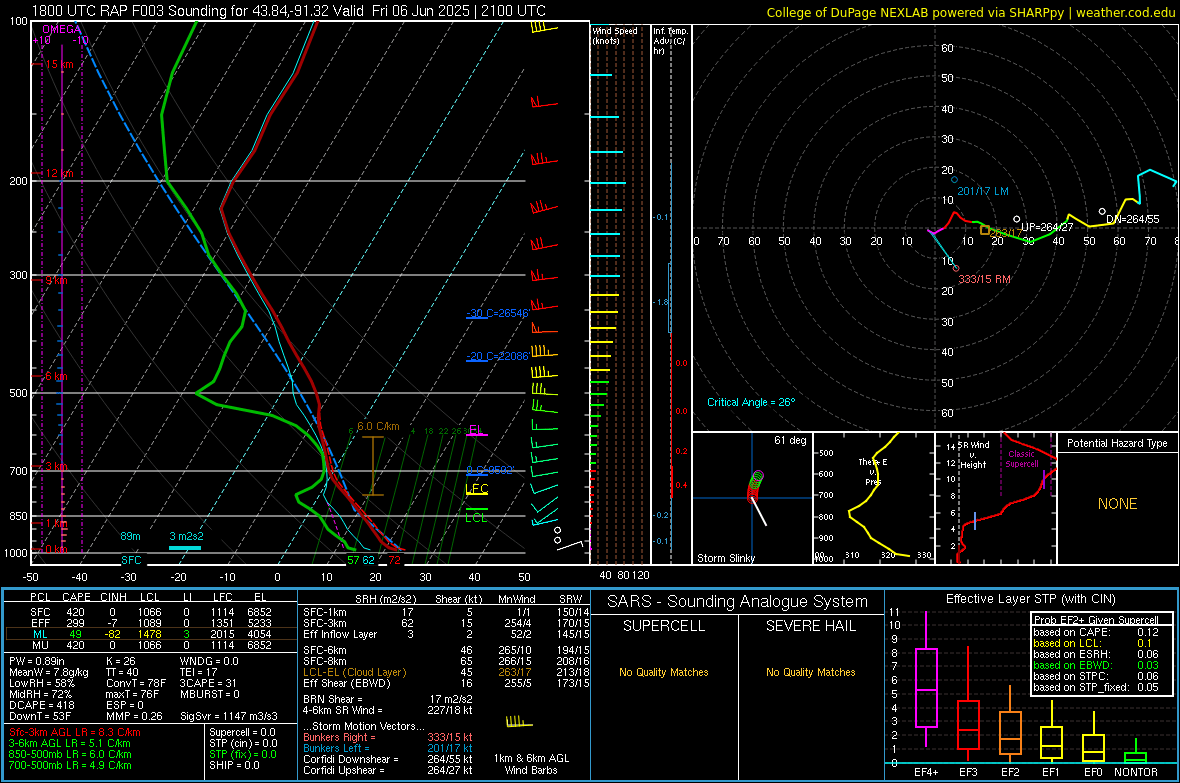This screenshot has width=1180, height=783.
Task: Click the magenta EL marker
Action: point(476,431)
